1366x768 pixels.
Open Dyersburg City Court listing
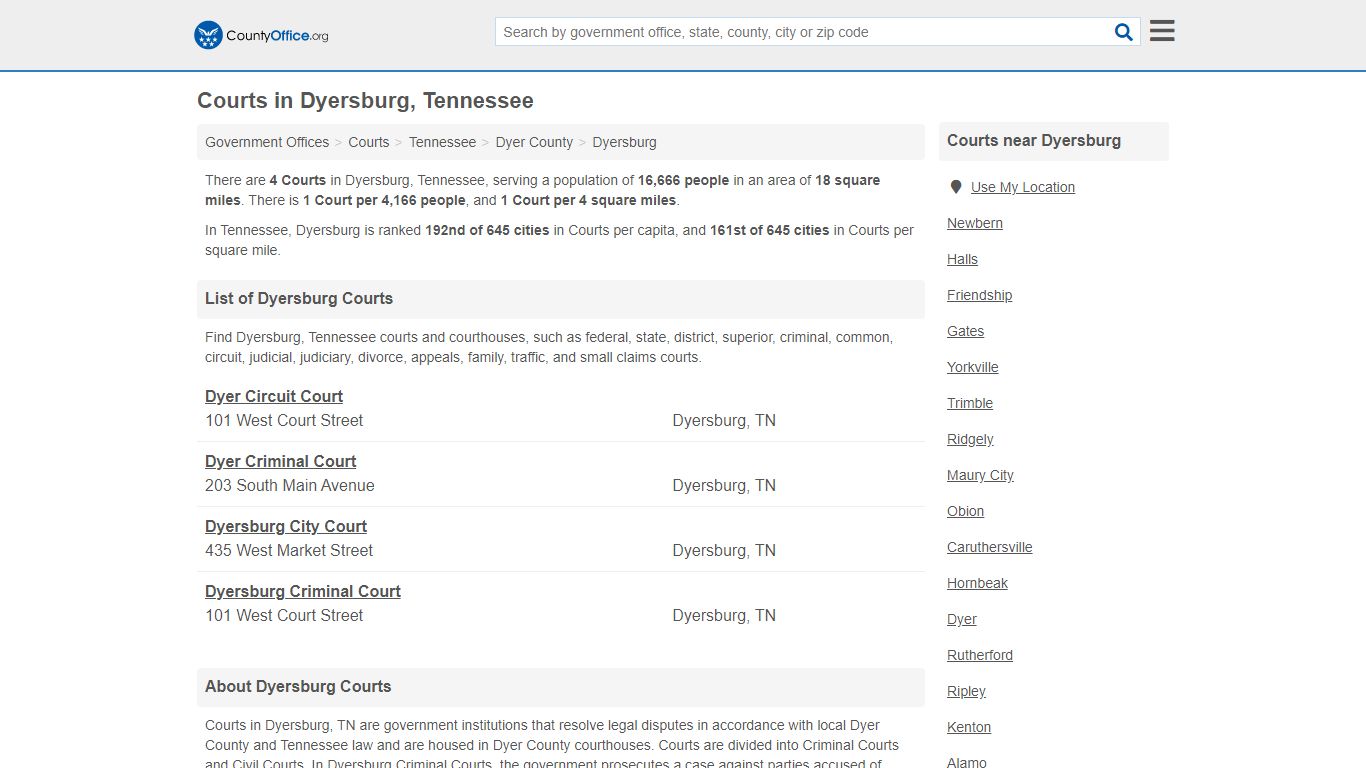(286, 526)
